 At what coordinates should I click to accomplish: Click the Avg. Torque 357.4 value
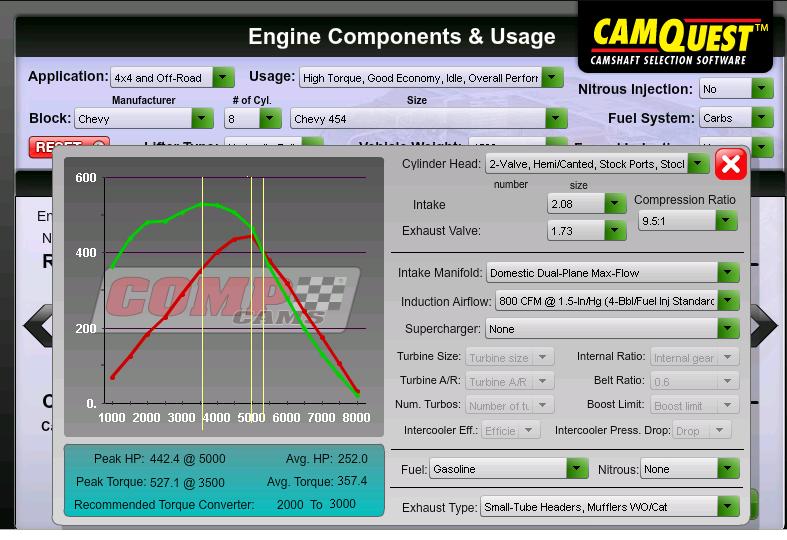click(352, 481)
